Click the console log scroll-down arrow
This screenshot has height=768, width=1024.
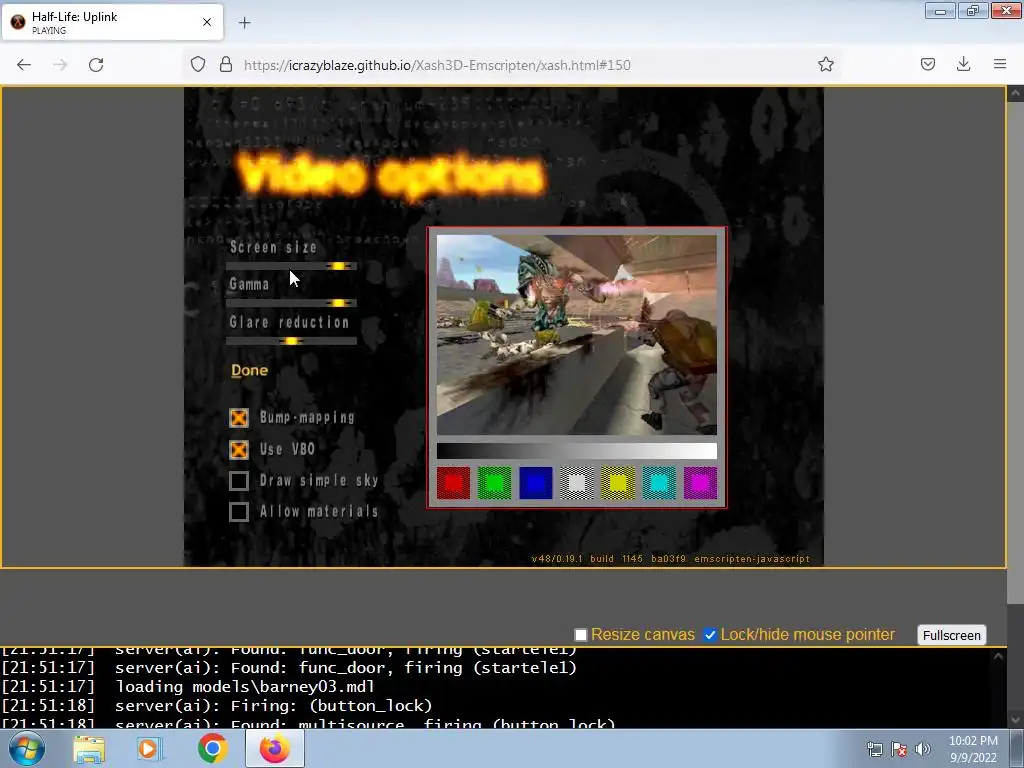[x=1015, y=719]
